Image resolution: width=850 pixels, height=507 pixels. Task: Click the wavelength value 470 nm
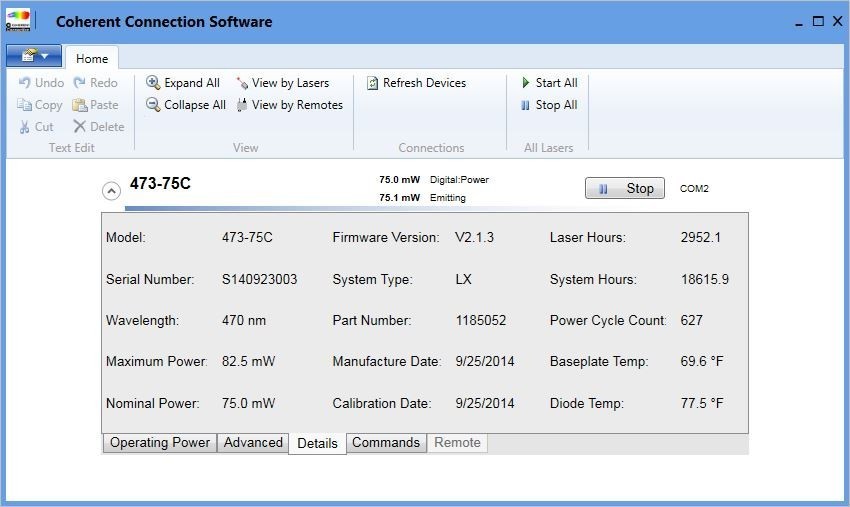point(243,320)
